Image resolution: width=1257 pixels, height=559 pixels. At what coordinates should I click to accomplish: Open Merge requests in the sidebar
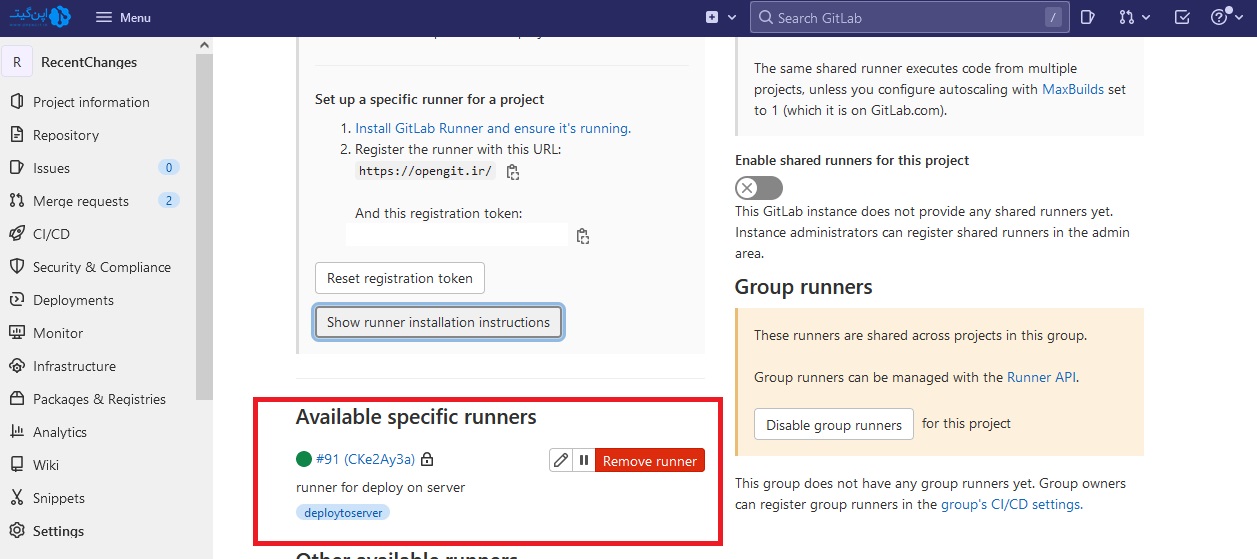[80, 201]
